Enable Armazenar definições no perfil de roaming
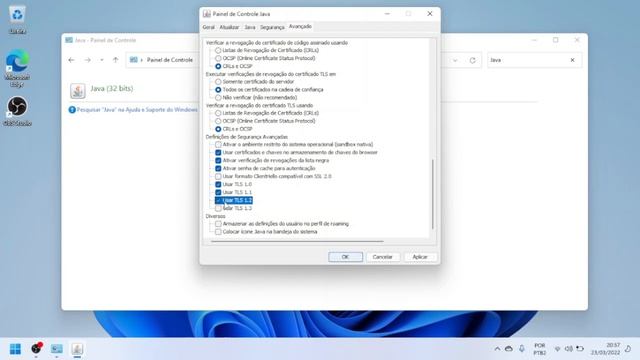The image size is (640, 360). coord(218,224)
